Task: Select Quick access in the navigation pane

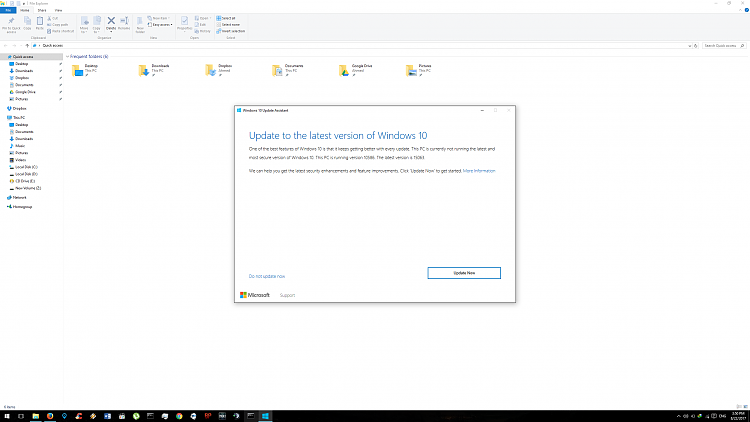Action: point(31,56)
